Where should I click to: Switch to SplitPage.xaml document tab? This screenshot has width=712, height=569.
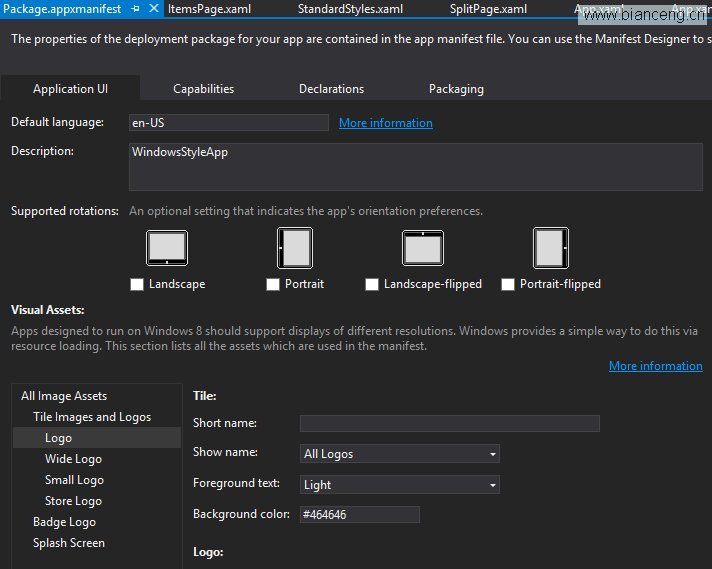point(488,9)
